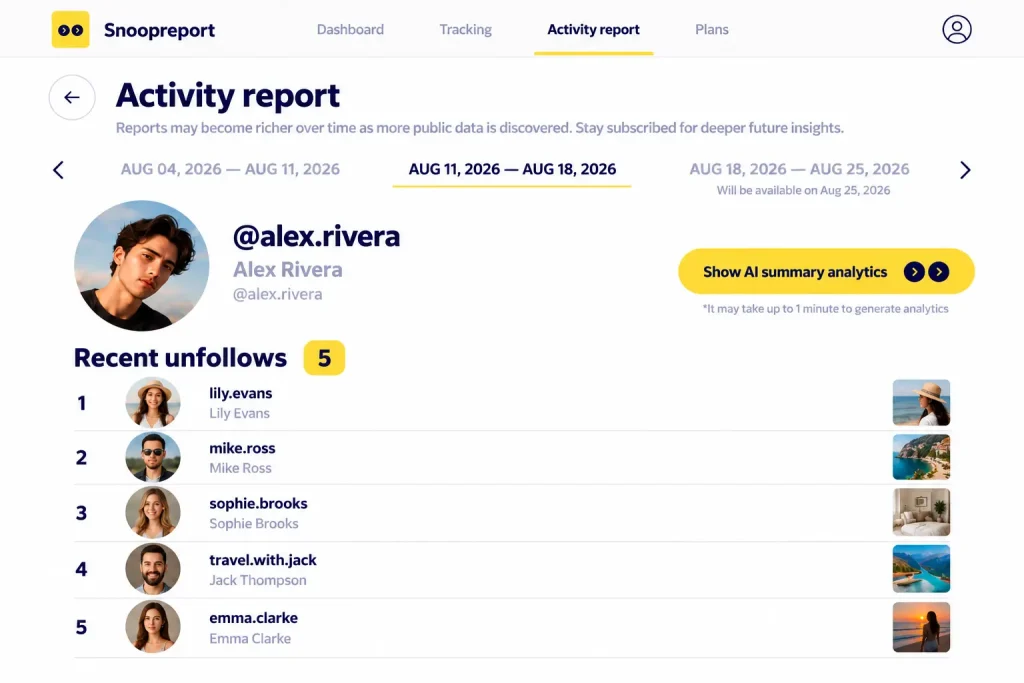1024x683 pixels.
Task: Select AUG 18, 2026 — AUG 25, 2026 range
Action: click(799, 169)
